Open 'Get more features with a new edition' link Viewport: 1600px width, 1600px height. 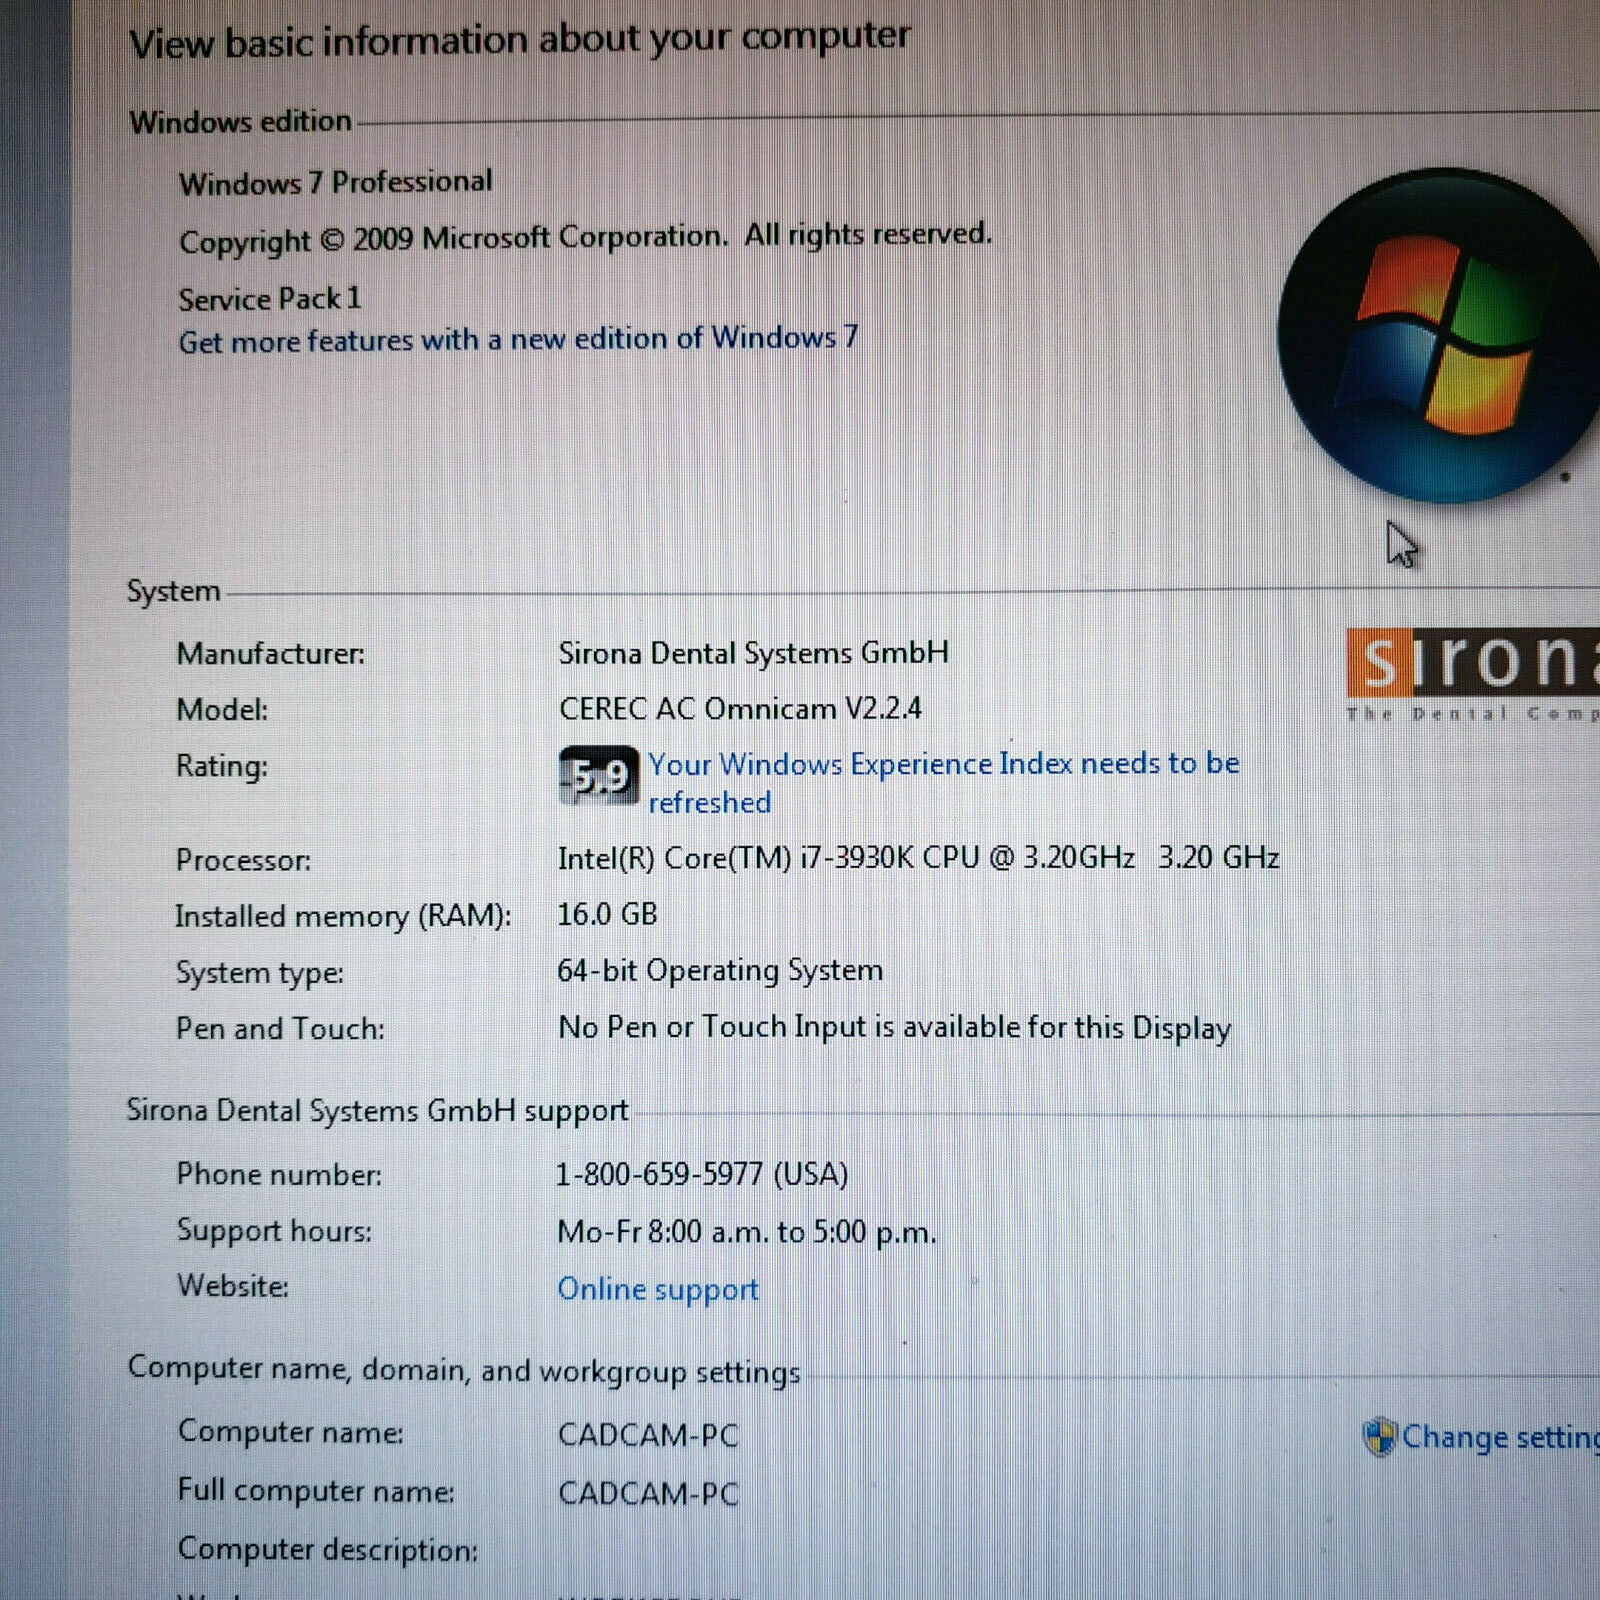[518, 339]
